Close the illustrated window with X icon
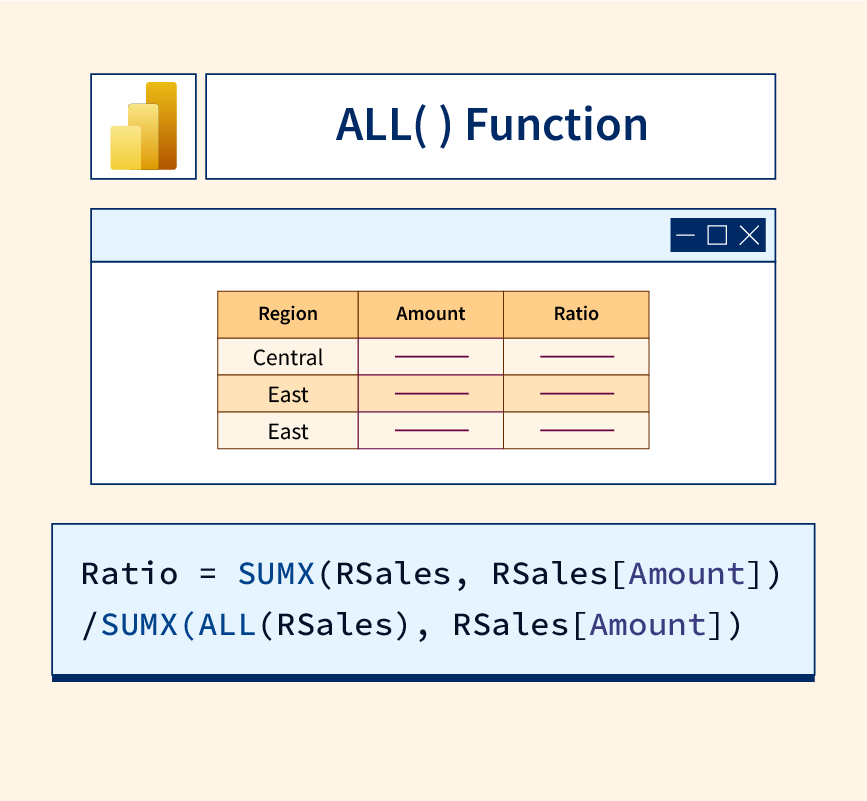This screenshot has height=801, width=867. point(749,235)
